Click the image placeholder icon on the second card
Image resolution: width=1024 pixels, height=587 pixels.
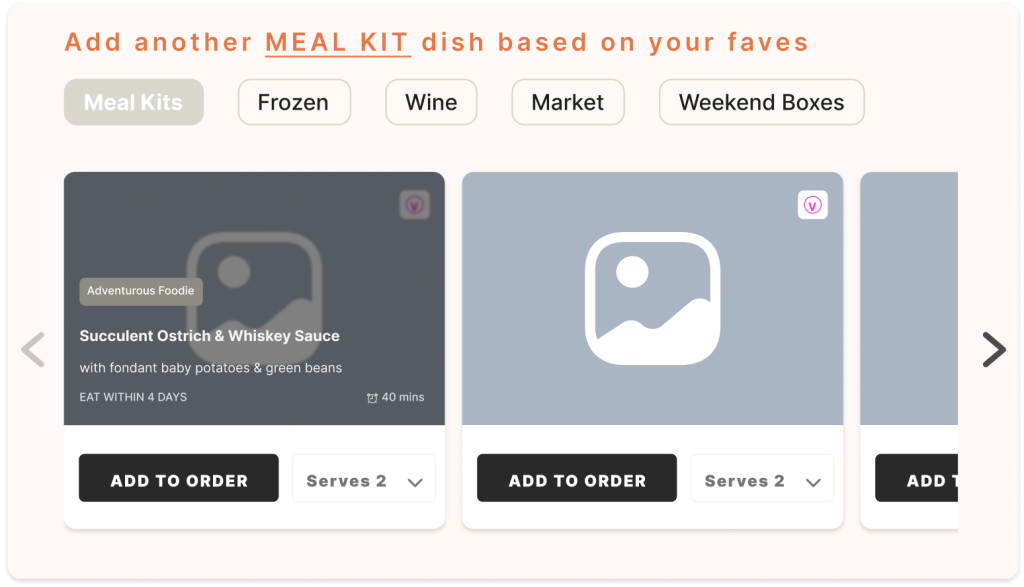tap(652, 298)
